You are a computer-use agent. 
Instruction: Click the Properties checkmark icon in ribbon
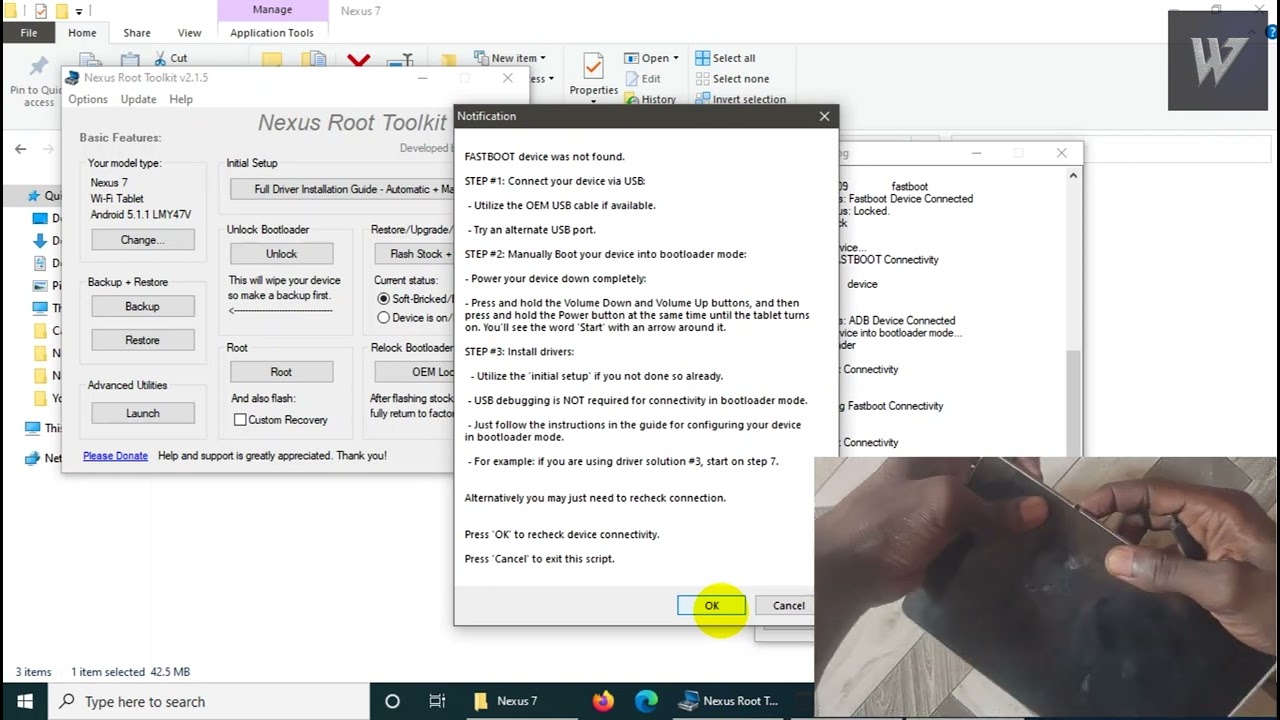tap(593, 65)
